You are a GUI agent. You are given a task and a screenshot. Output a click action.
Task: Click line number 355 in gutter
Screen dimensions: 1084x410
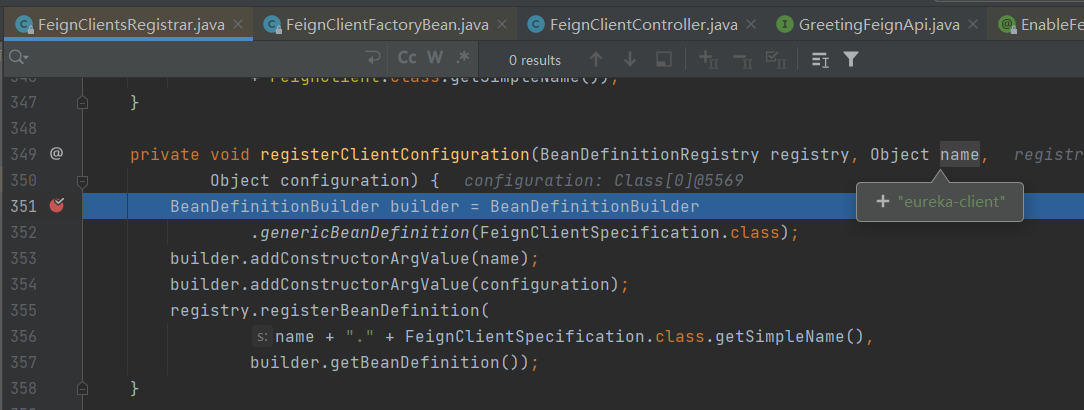24,310
